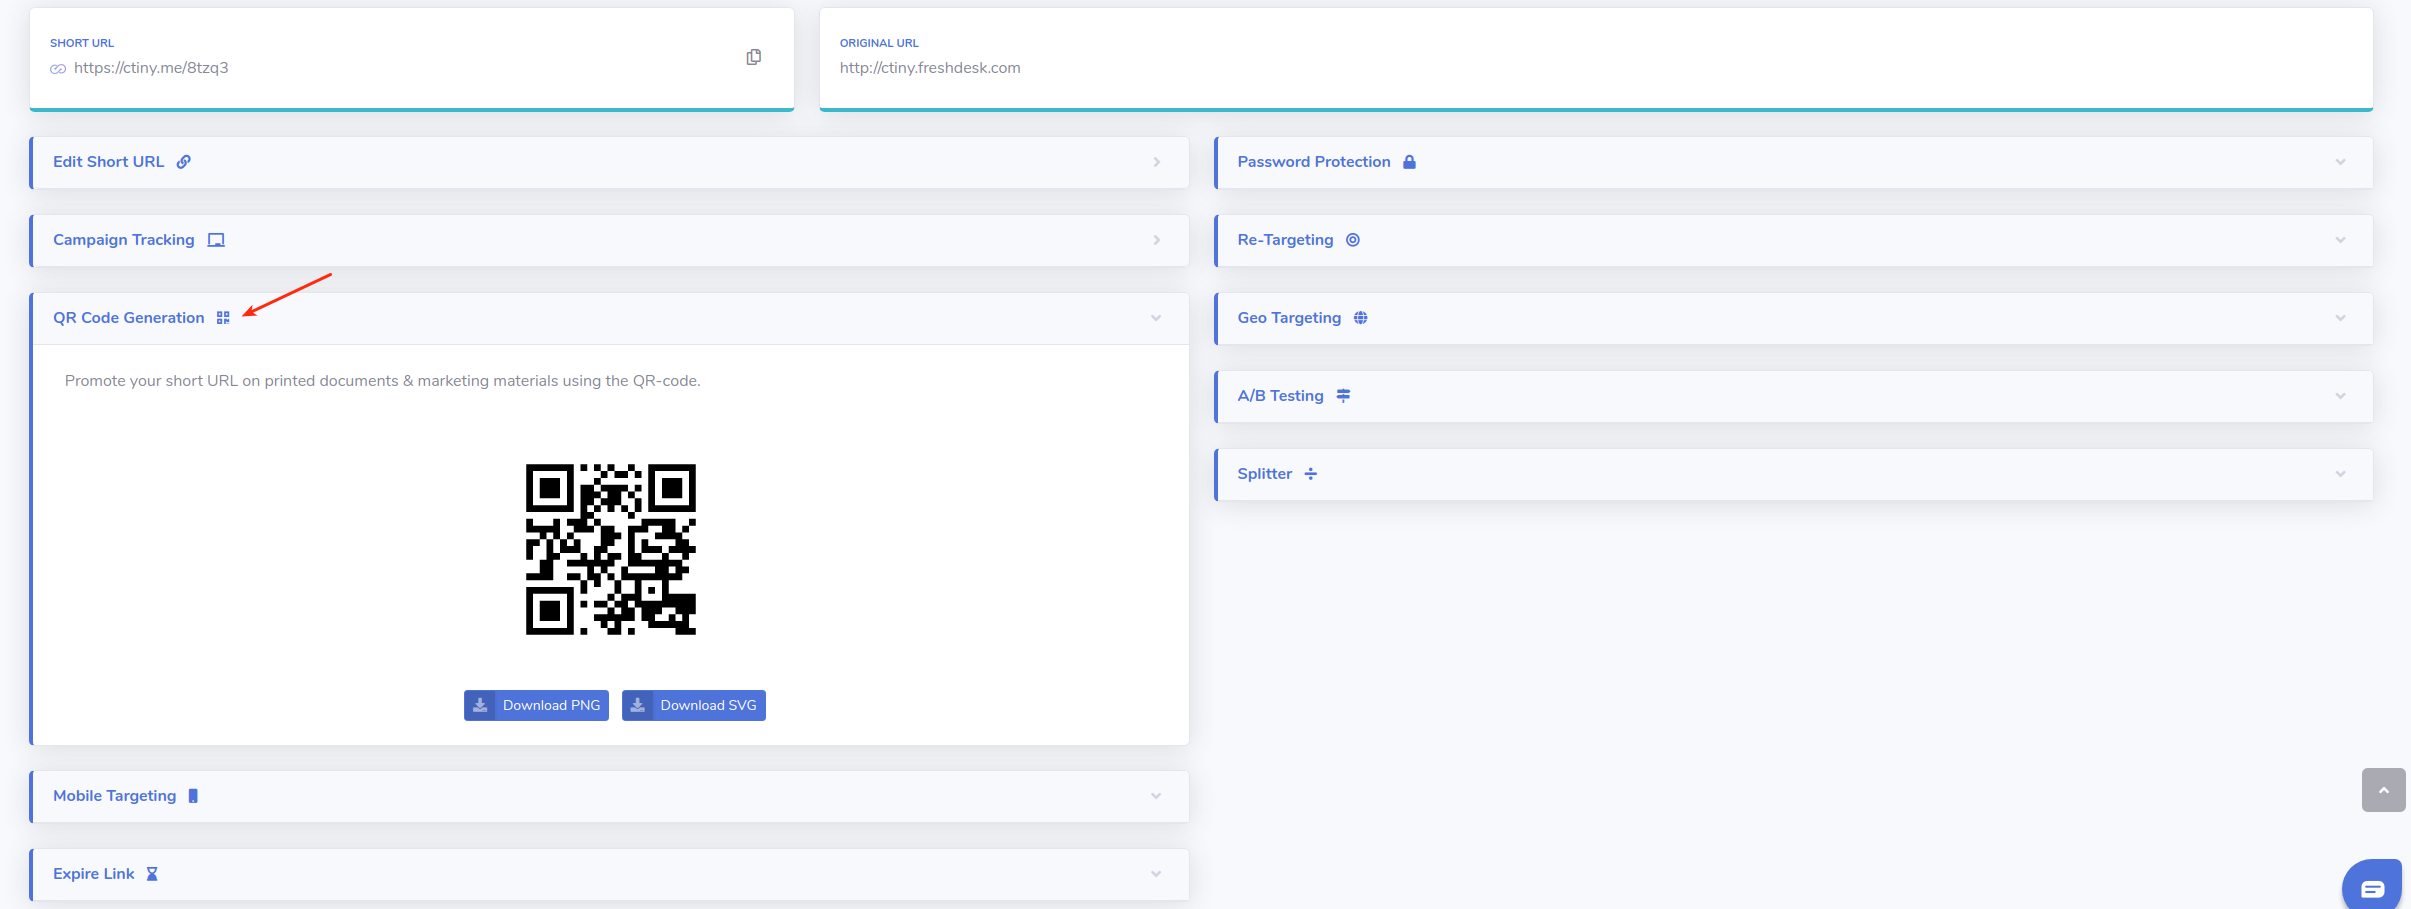
Task: Click the chain icon next to Edit Short URL
Action: [x=184, y=162]
